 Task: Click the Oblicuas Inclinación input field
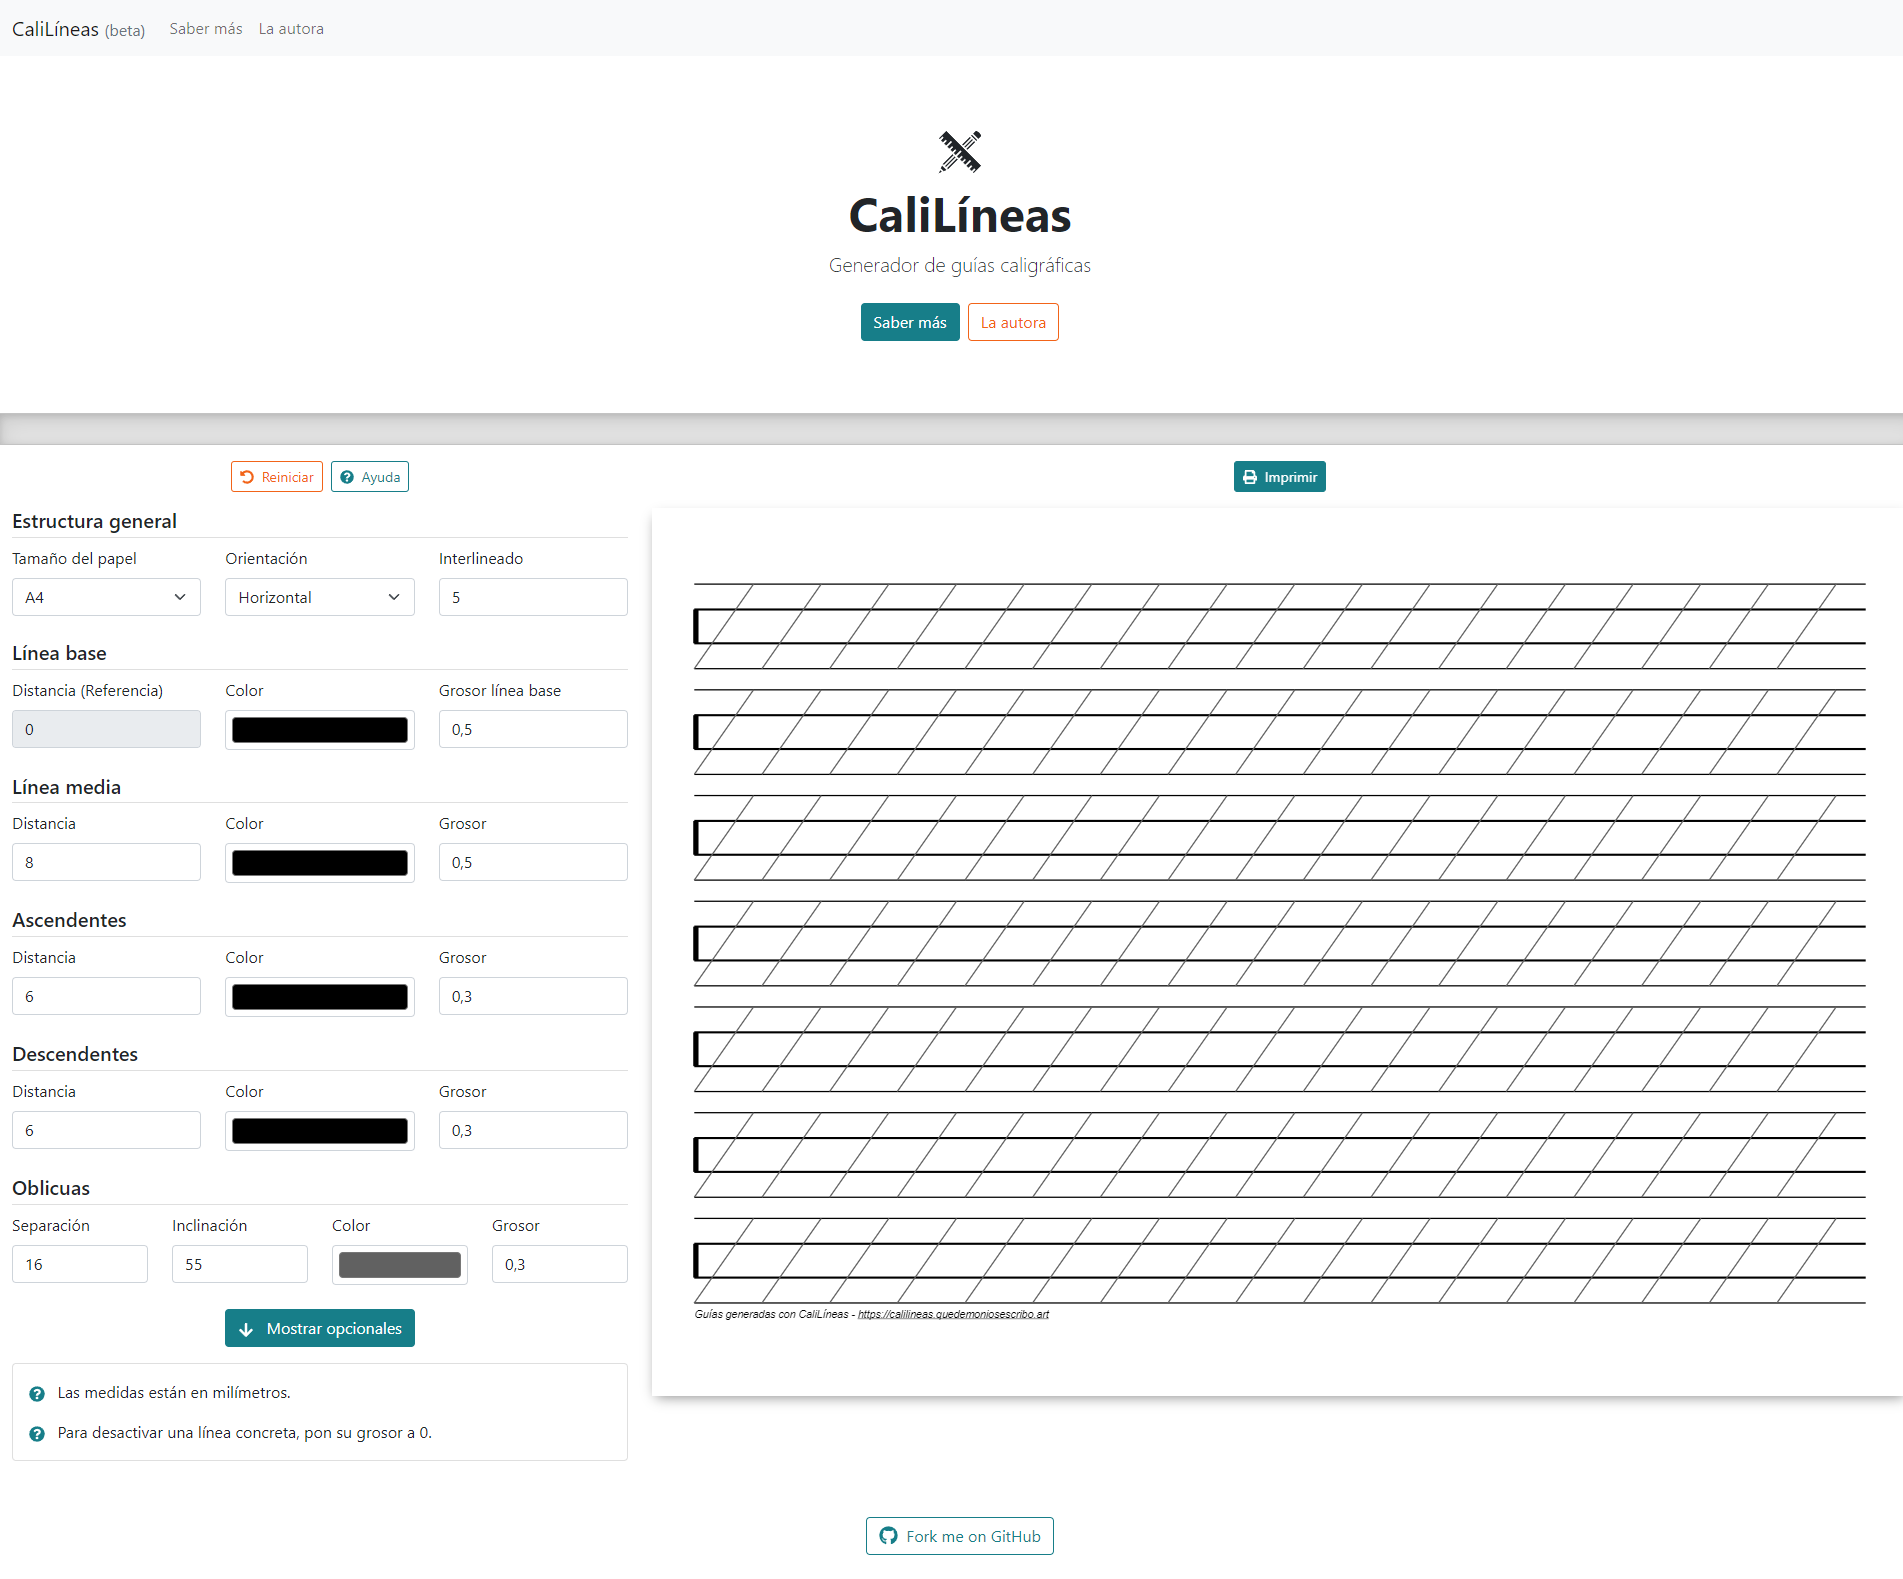[239, 1264]
